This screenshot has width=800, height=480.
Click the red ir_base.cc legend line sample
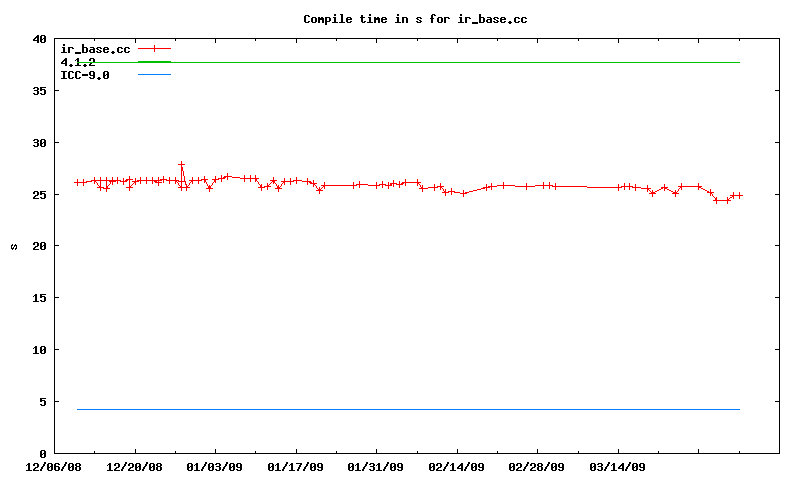[x=155, y=48]
